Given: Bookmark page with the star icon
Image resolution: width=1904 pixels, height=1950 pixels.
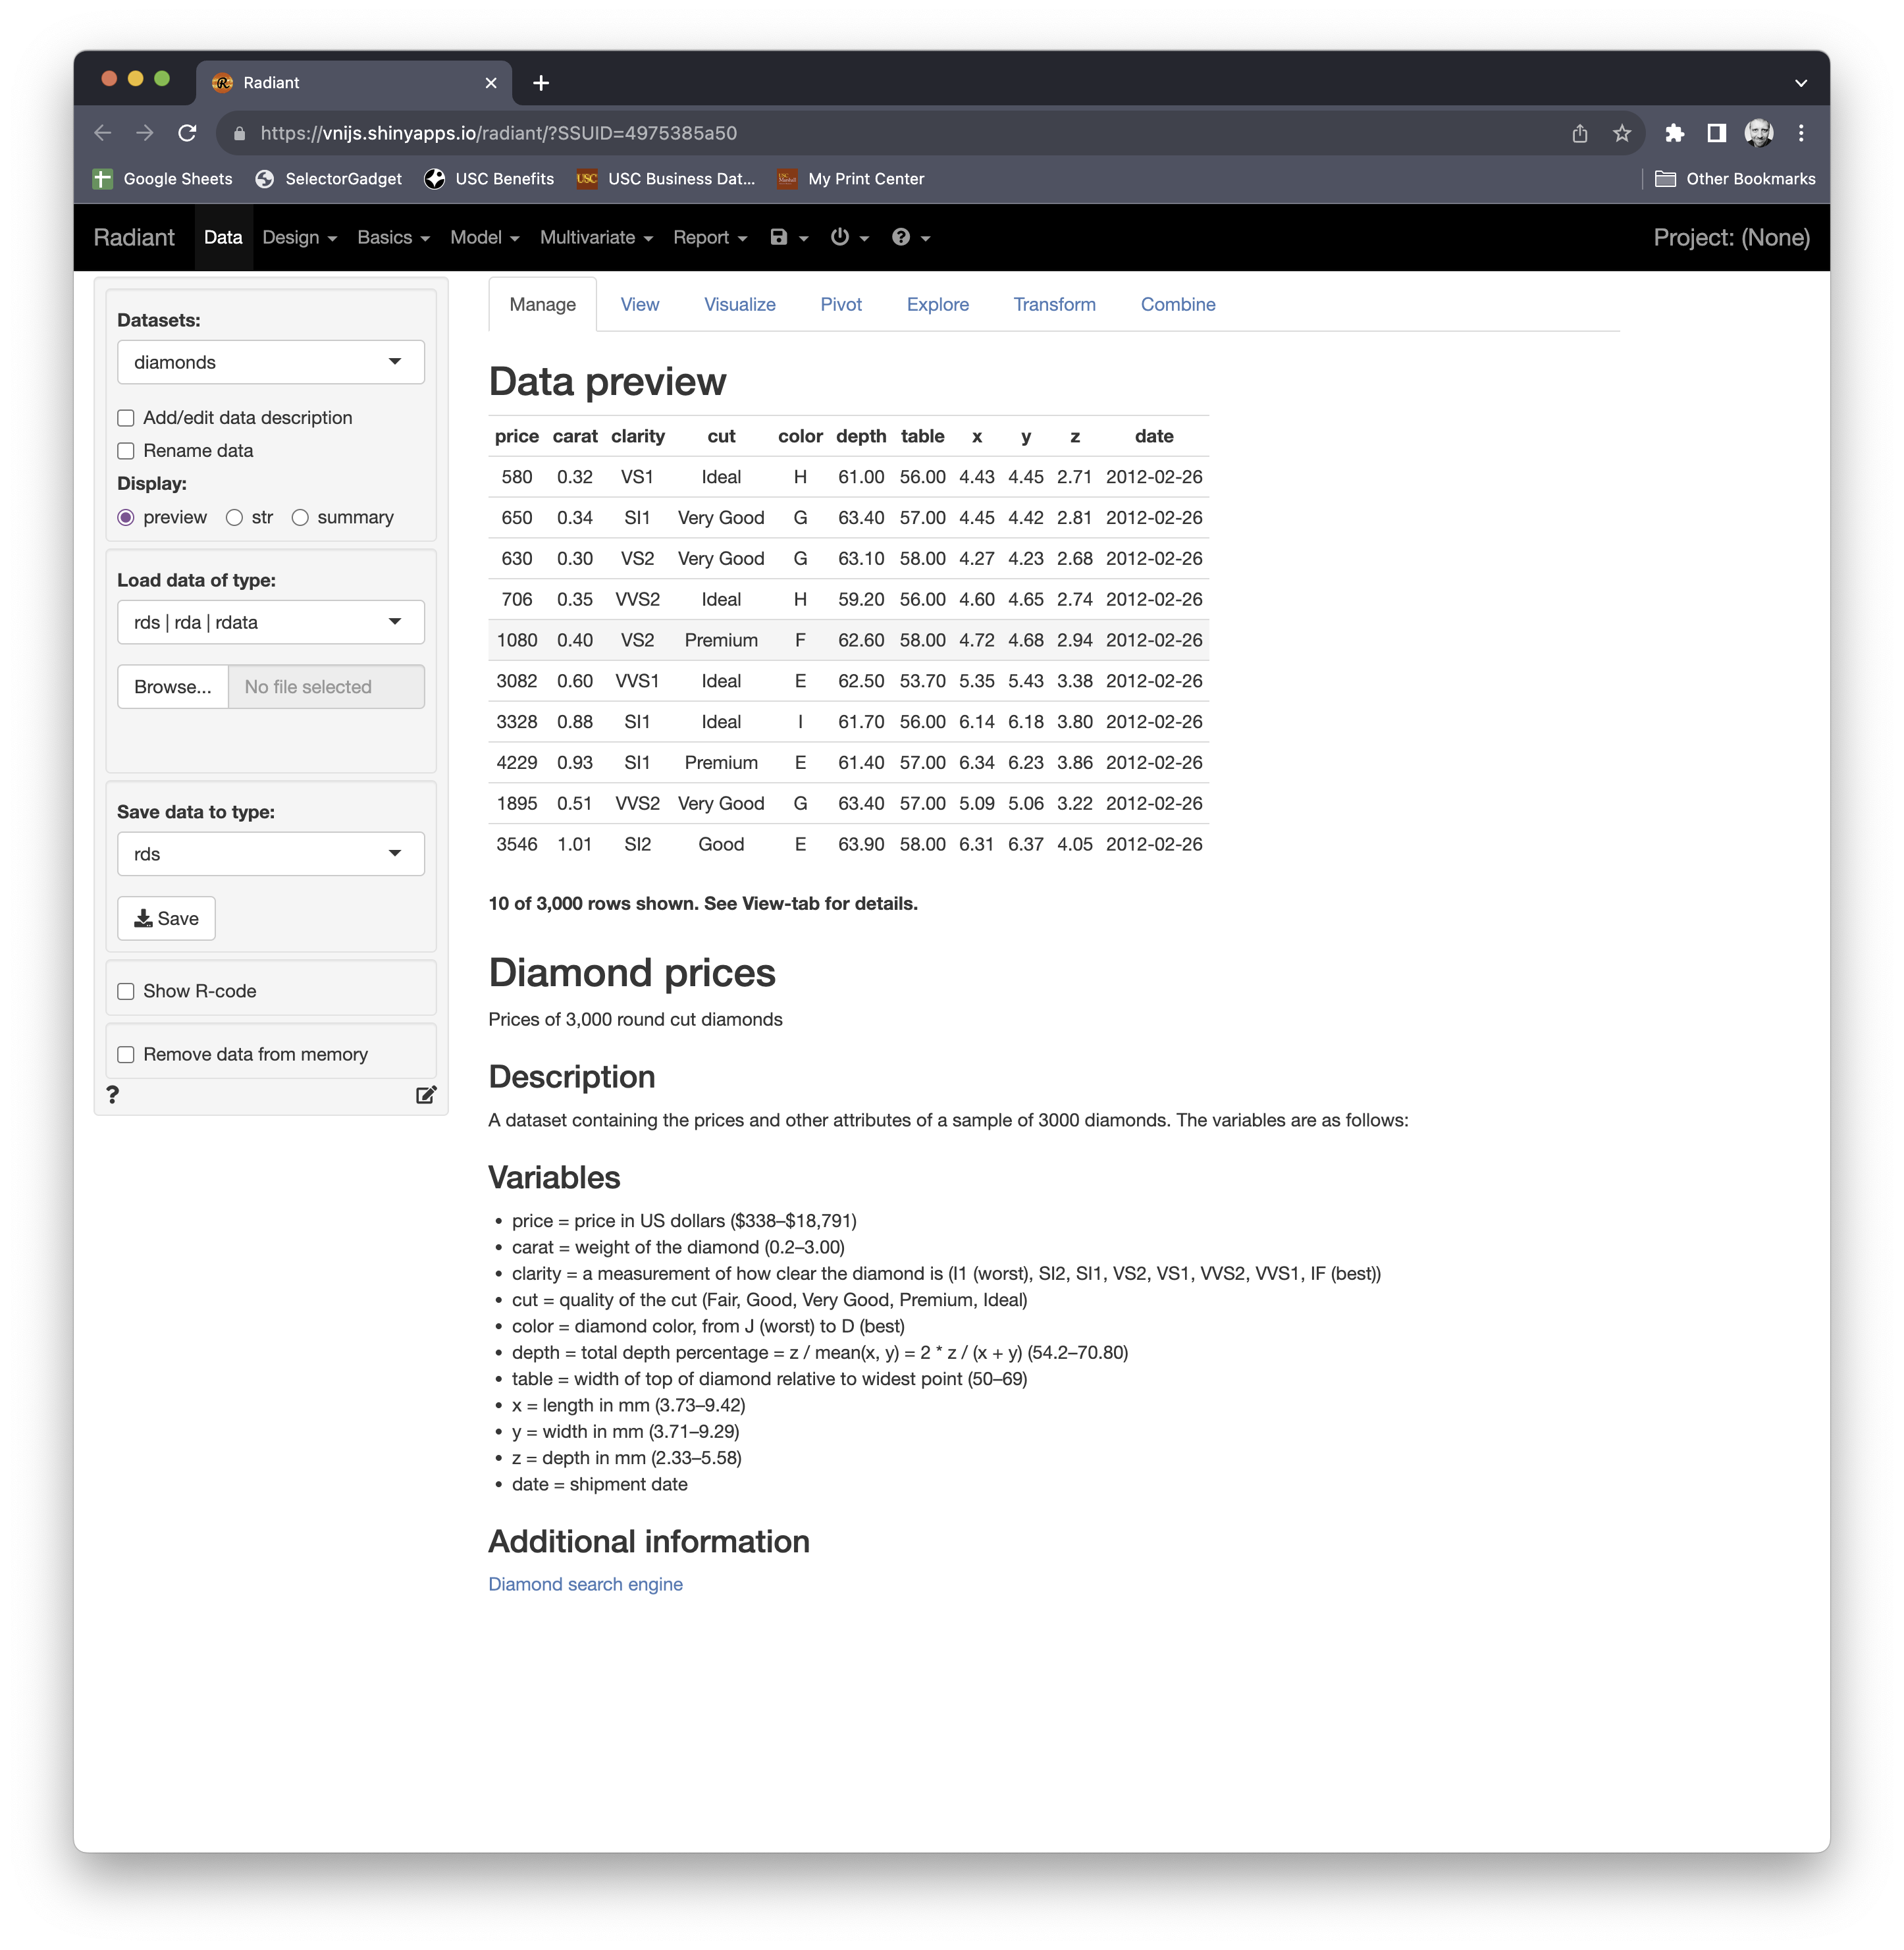Looking at the screenshot, I should [x=1621, y=133].
